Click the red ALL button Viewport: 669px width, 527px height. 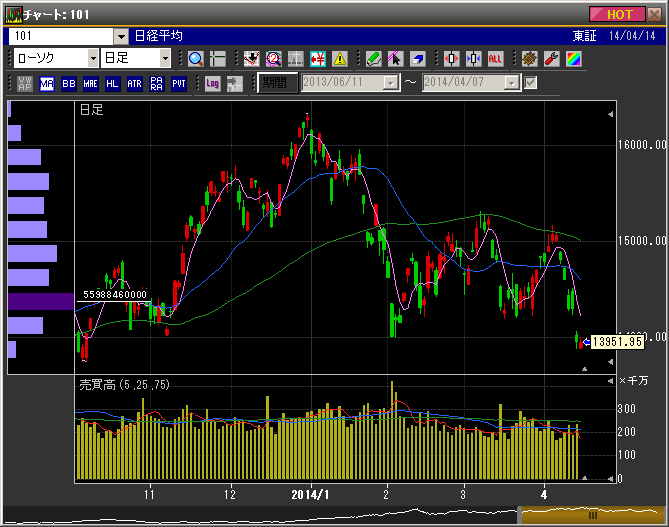click(495, 59)
